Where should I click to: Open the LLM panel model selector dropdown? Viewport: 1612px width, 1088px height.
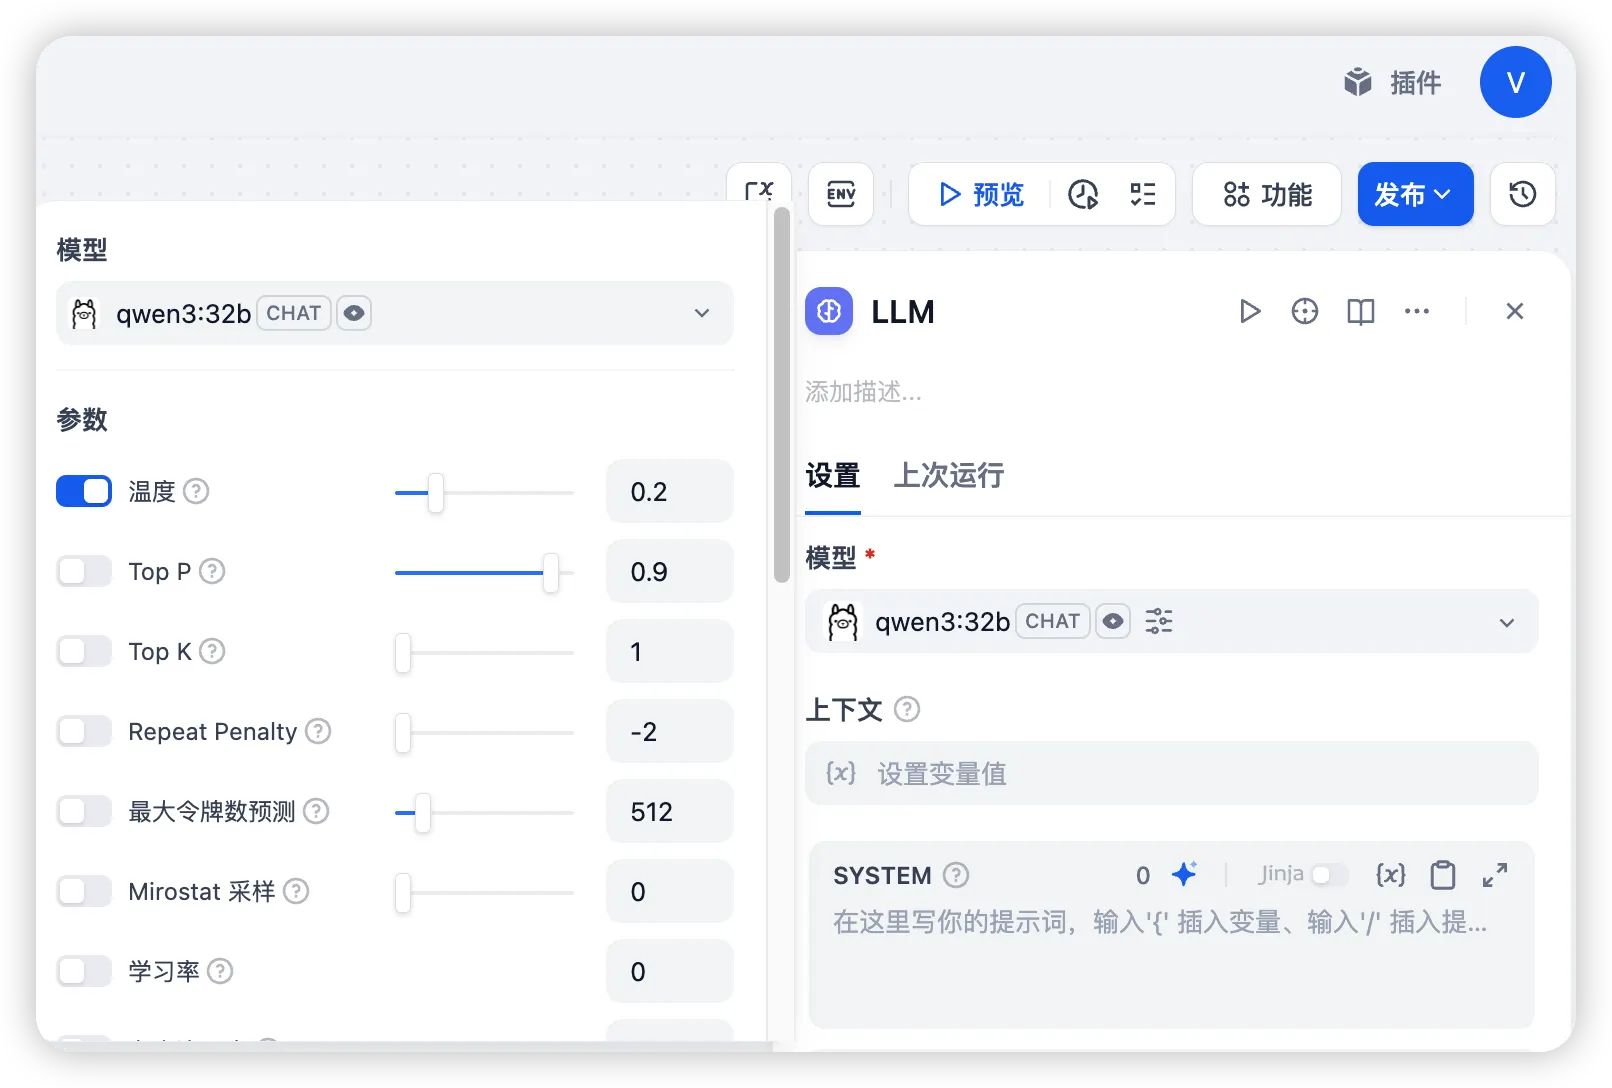point(1506,622)
